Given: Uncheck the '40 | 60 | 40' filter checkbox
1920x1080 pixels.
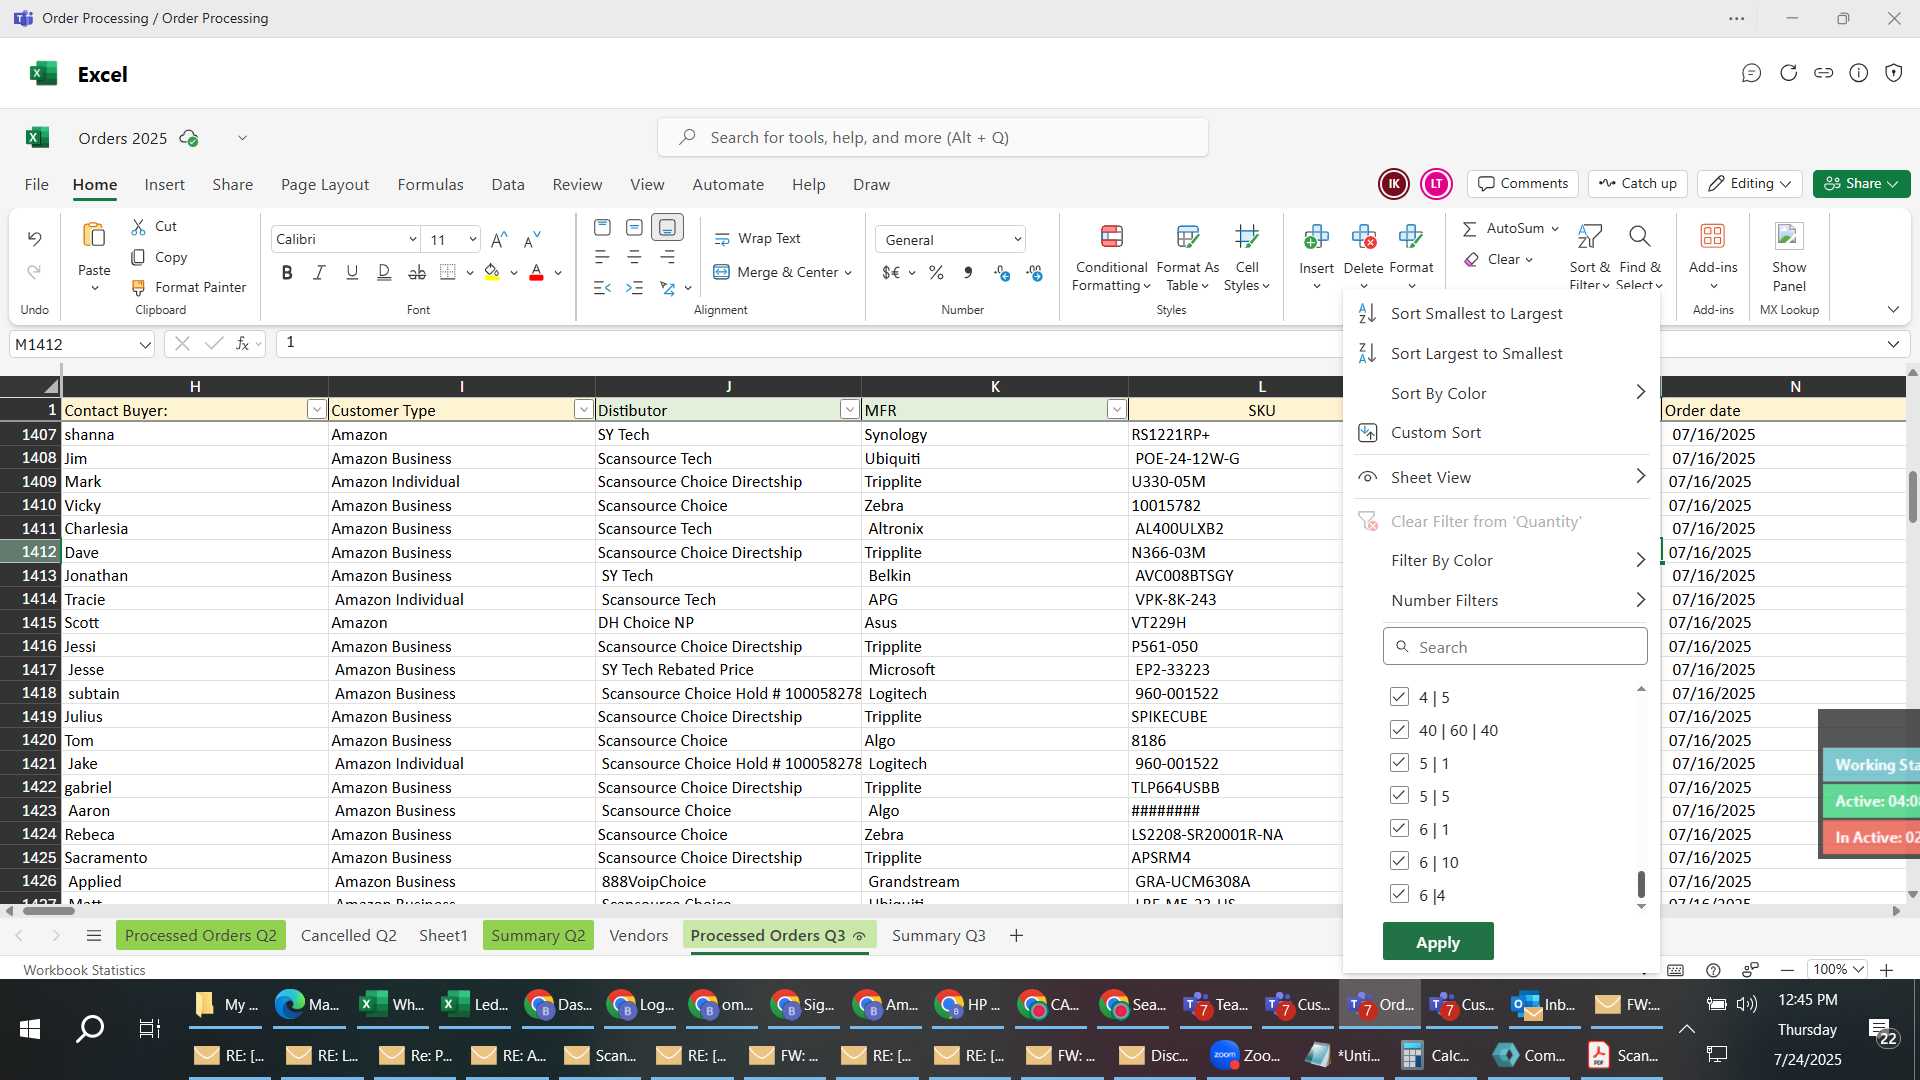Looking at the screenshot, I should pos(1399,730).
